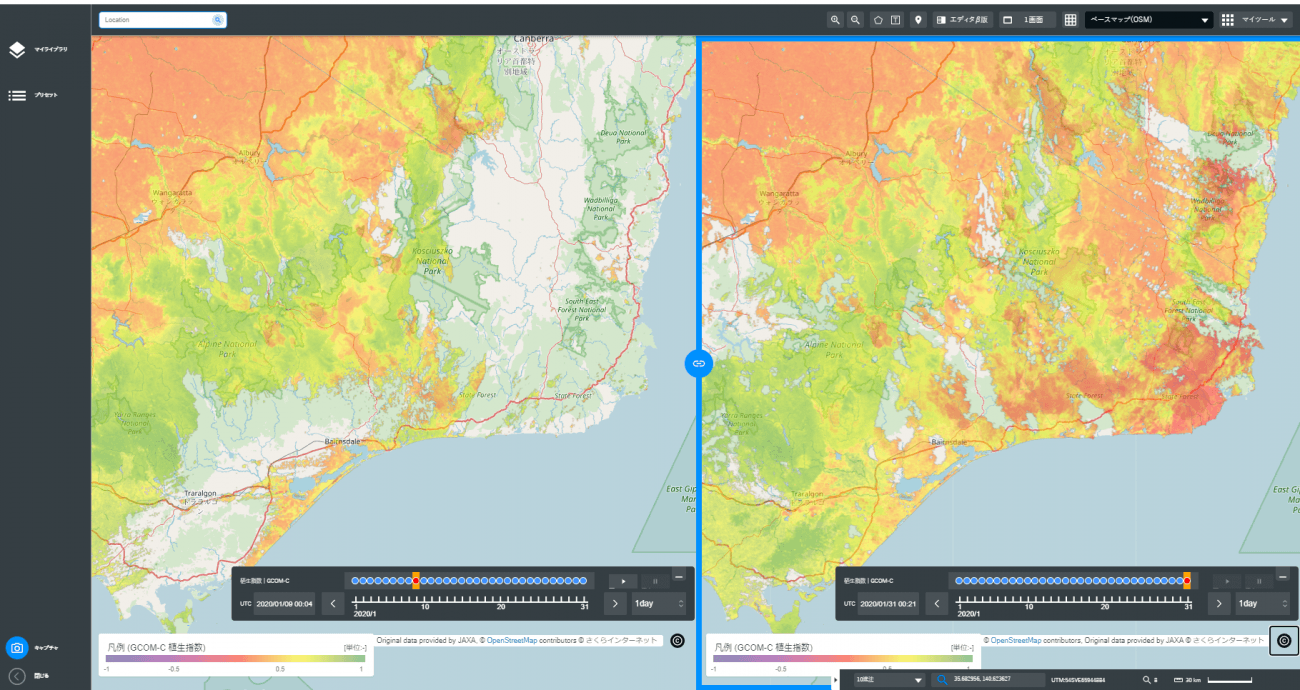Open the grid layout icon in toolbar
The image size is (1300, 690).
[1070, 20]
